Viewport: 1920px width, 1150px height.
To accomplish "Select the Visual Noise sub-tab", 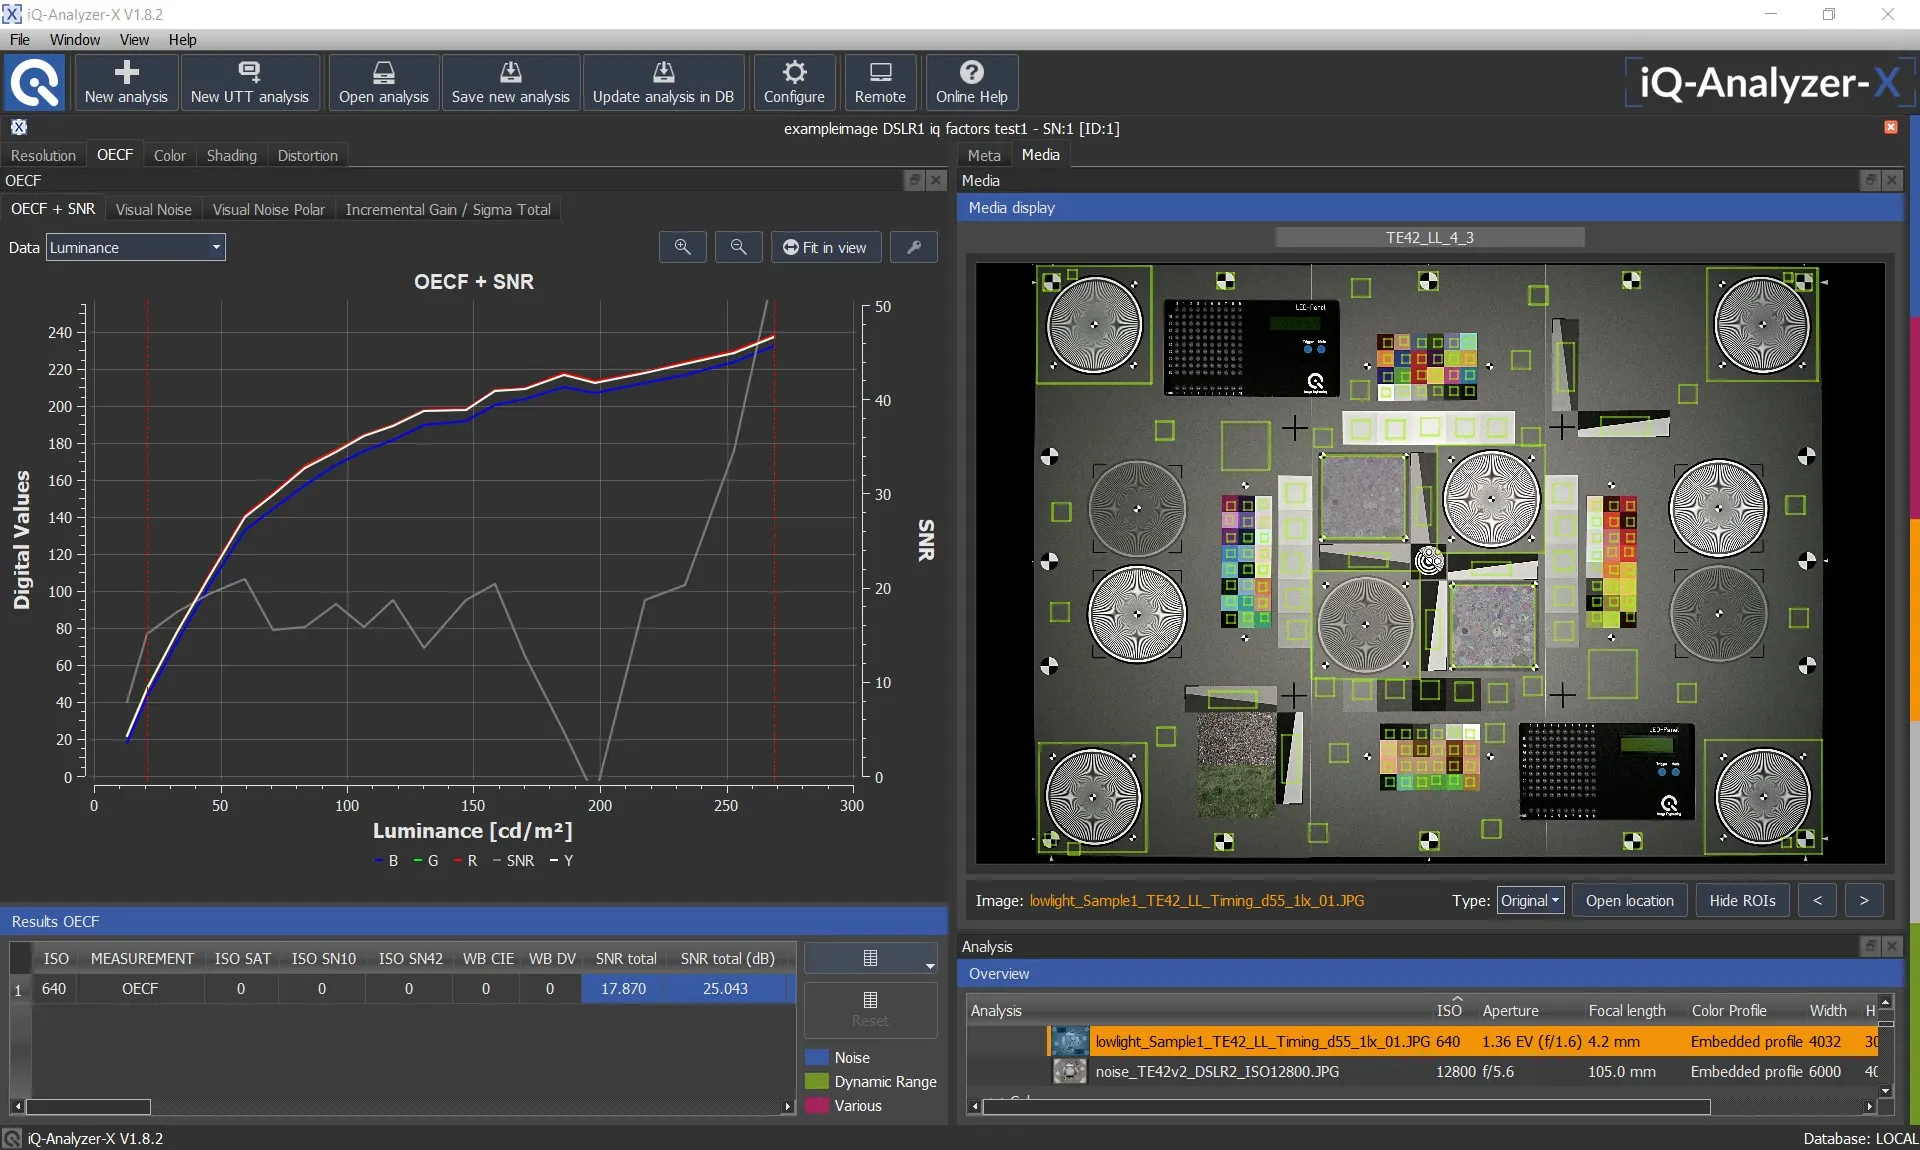I will tap(153, 209).
